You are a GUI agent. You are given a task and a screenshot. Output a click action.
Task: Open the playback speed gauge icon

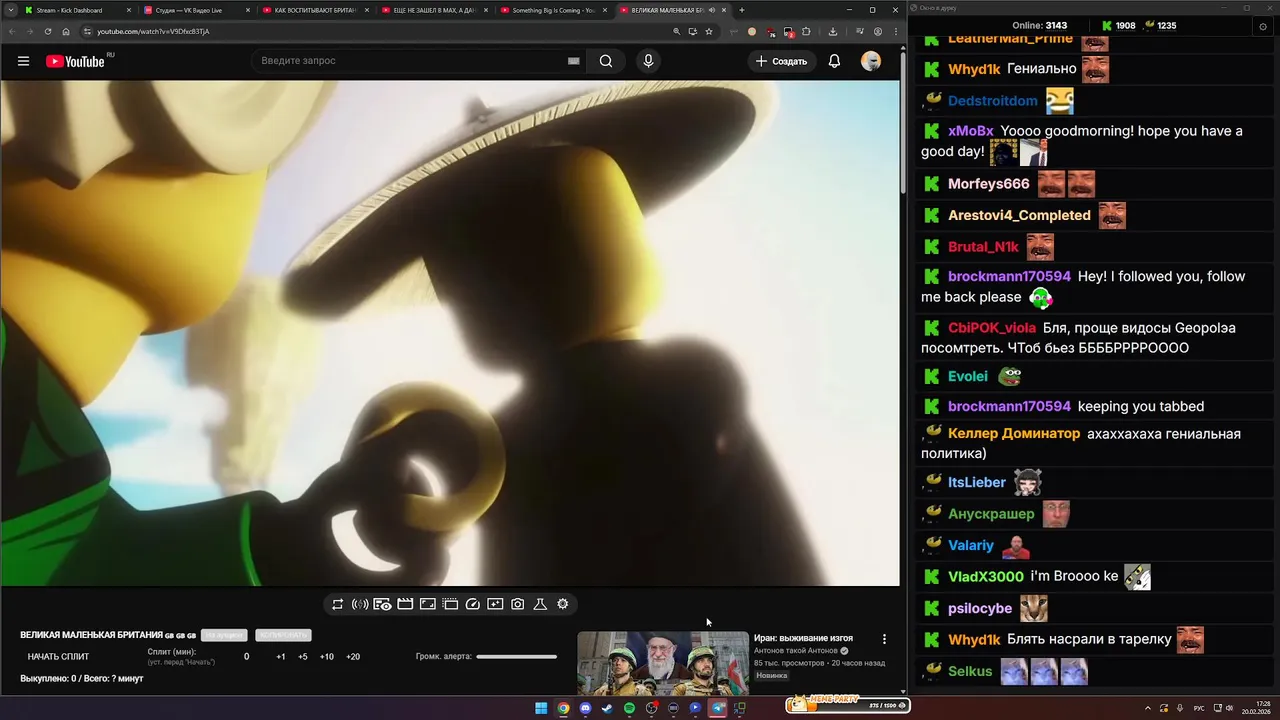click(473, 604)
